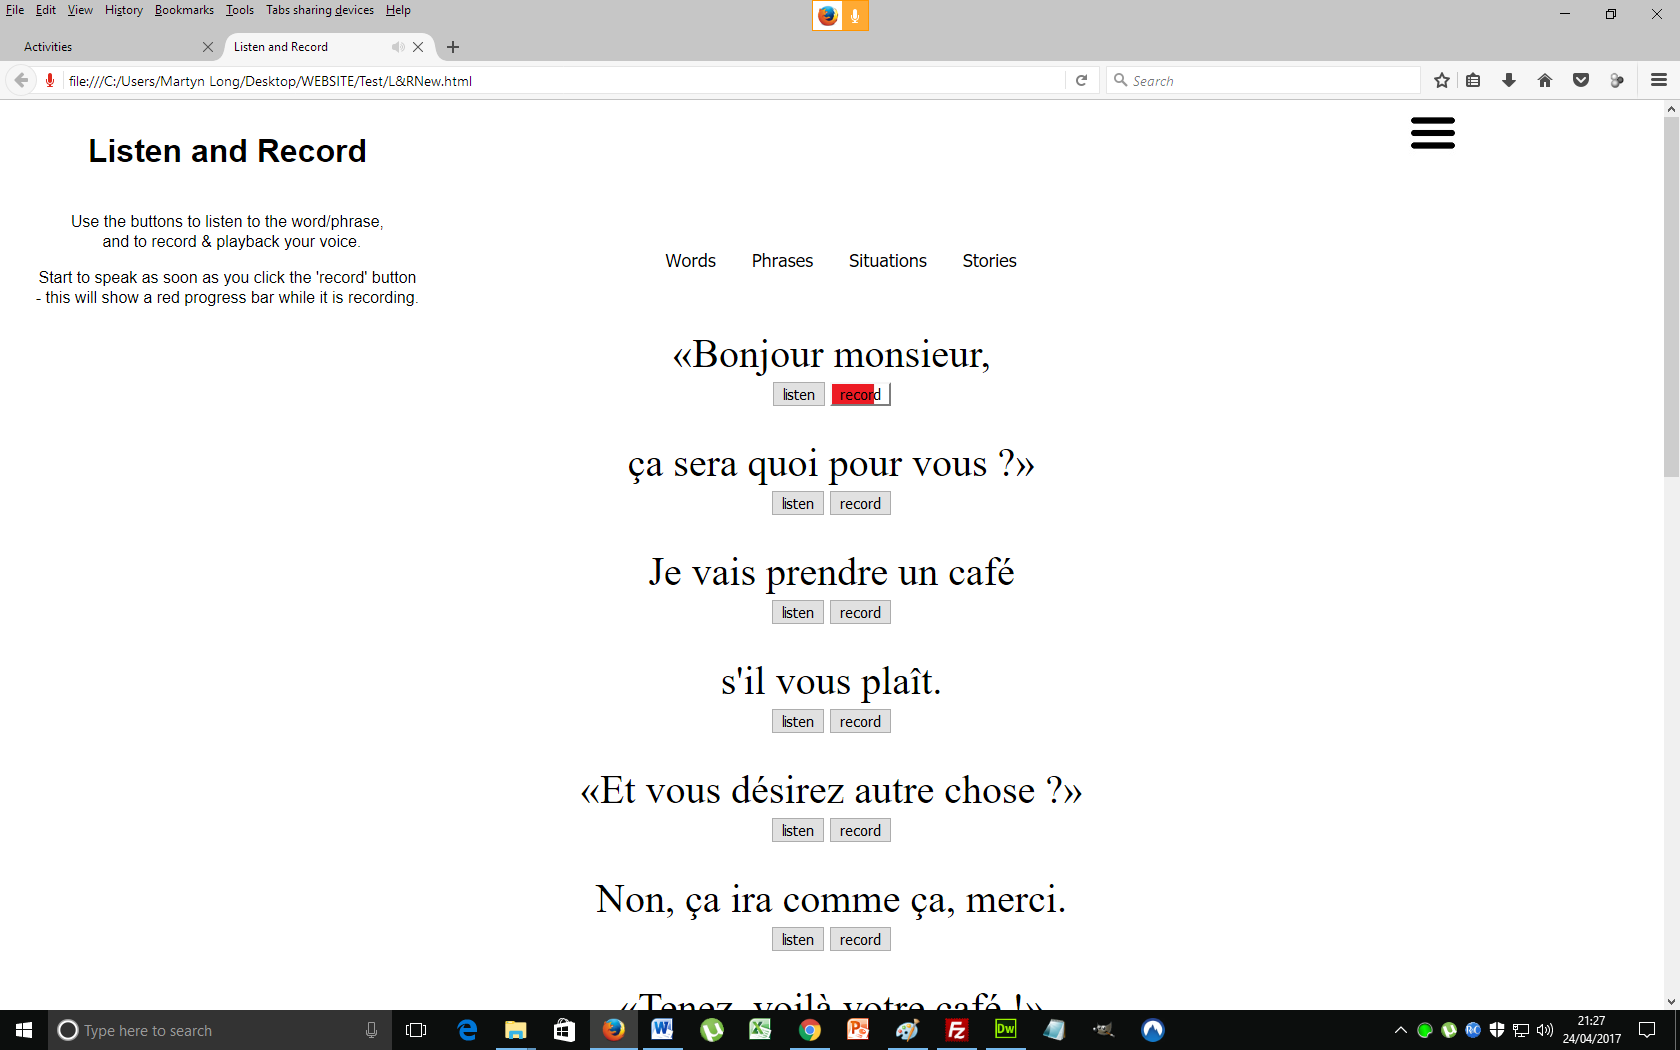The height and width of the screenshot is (1050, 1680).
Task: Bookmark this page with the star icon
Action: [1441, 80]
